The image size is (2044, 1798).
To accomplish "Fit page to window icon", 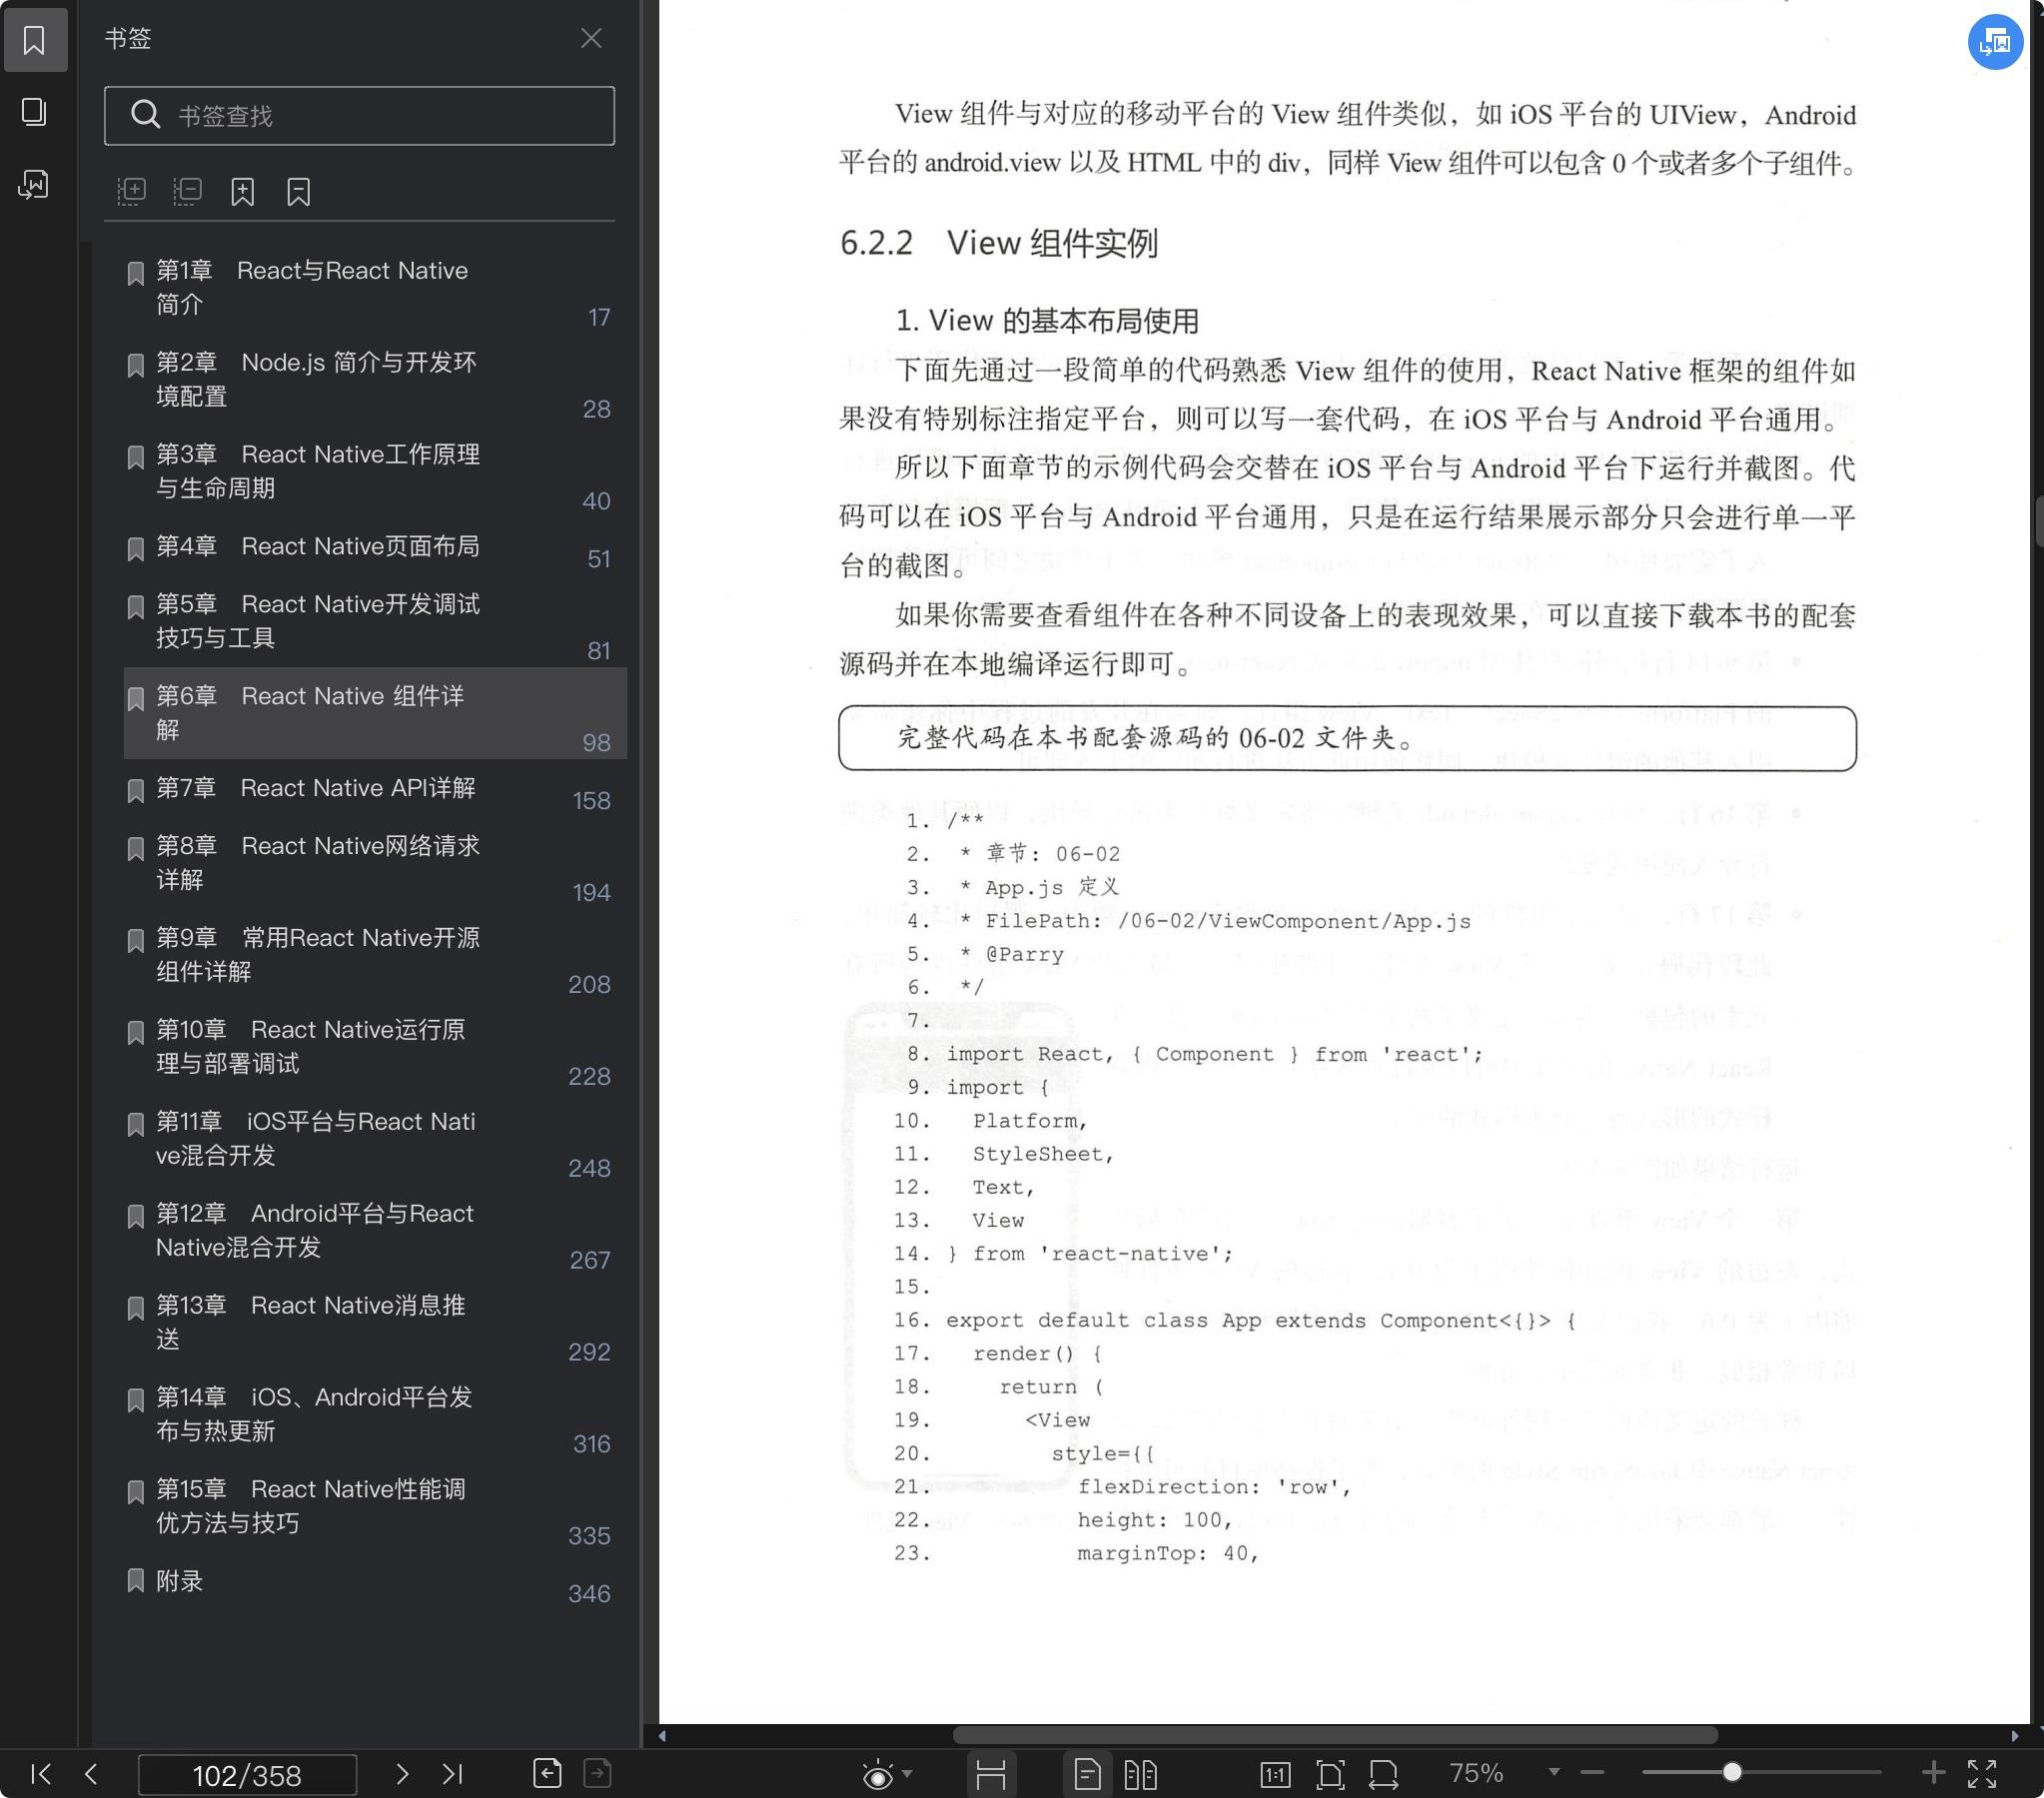I will [x=1330, y=1775].
